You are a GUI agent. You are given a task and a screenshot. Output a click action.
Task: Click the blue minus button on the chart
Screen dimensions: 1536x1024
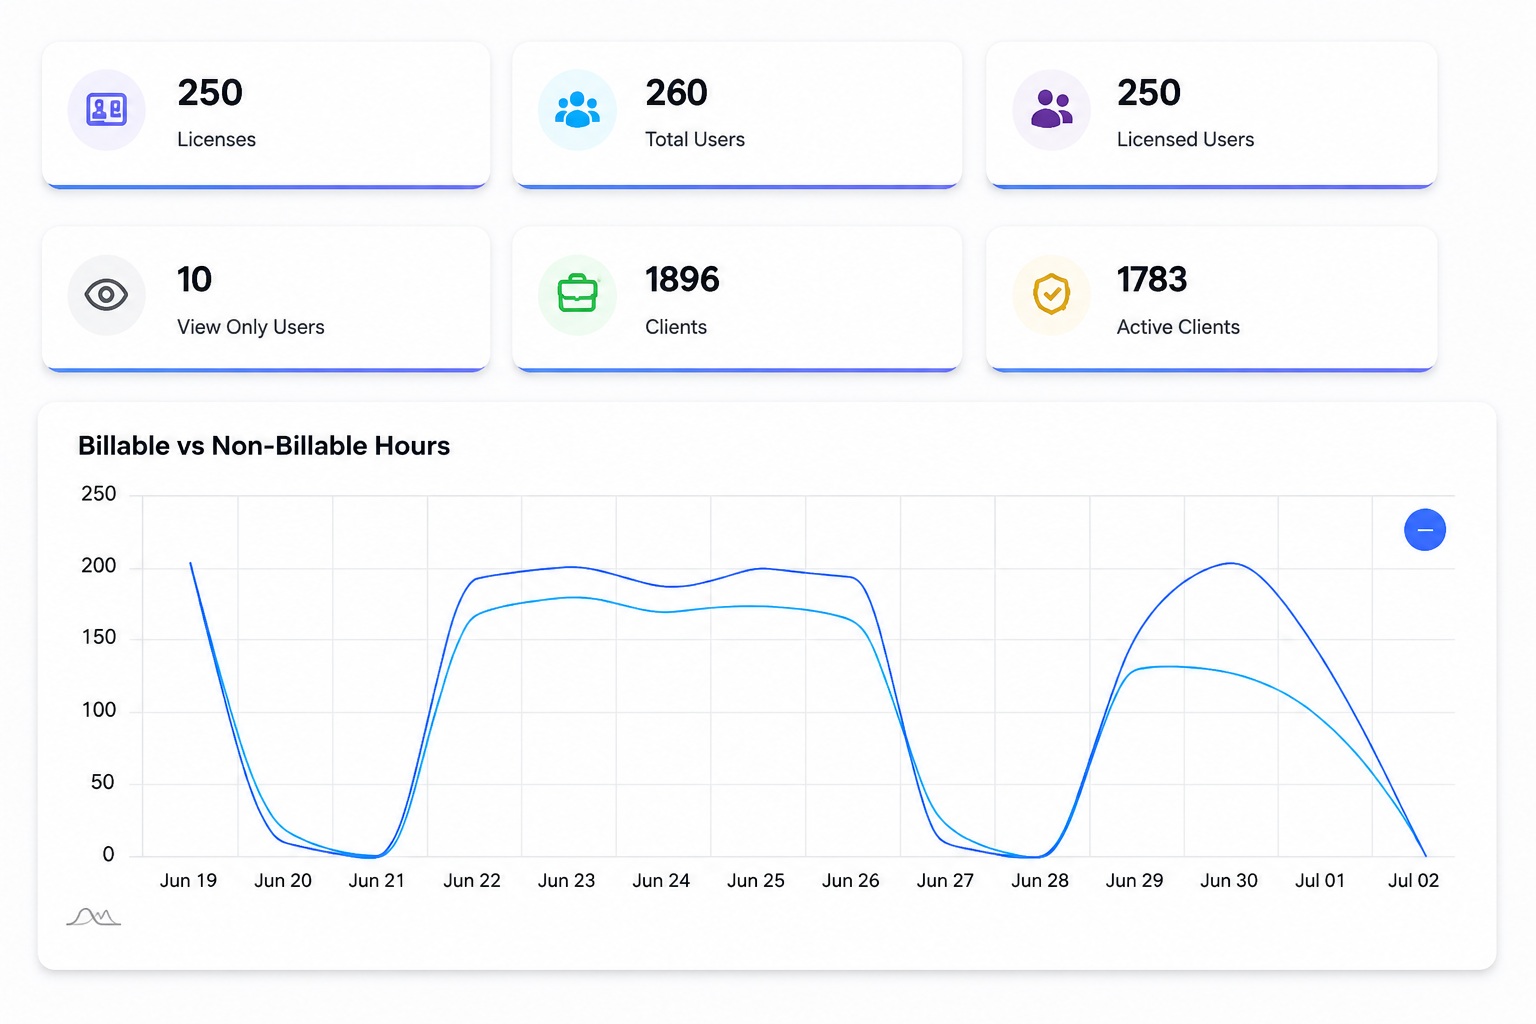pyautogui.click(x=1425, y=529)
